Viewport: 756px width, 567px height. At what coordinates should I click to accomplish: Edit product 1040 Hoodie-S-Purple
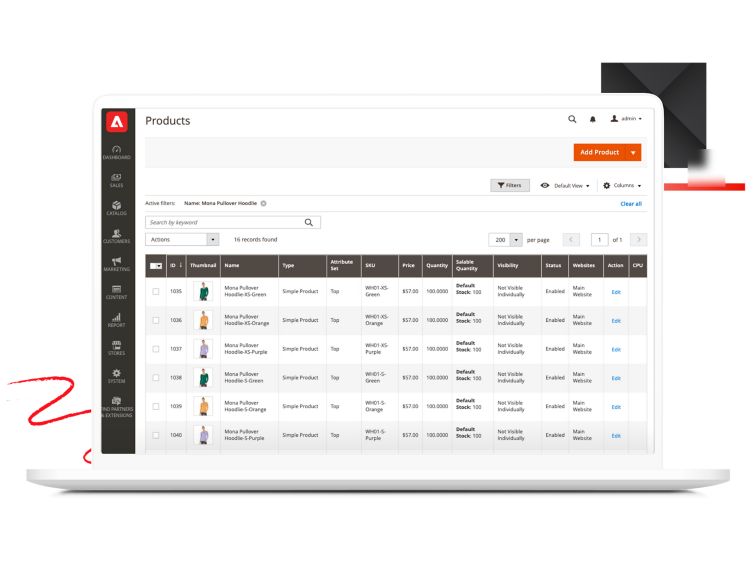[616, 436]
